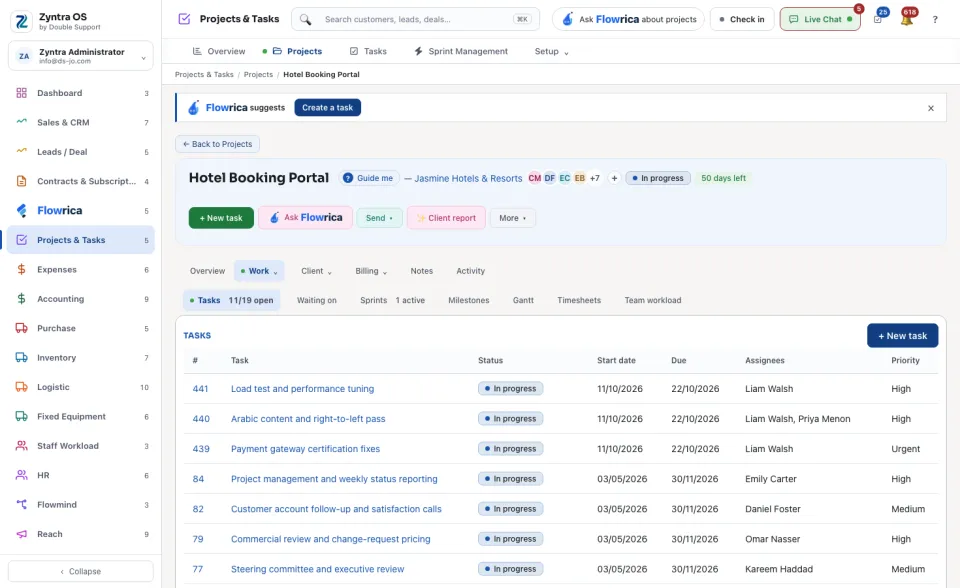Focus the Search customers, leads, deals field
Image resolution: width=960 pixels, height=588 pixels.
(416, 20)
